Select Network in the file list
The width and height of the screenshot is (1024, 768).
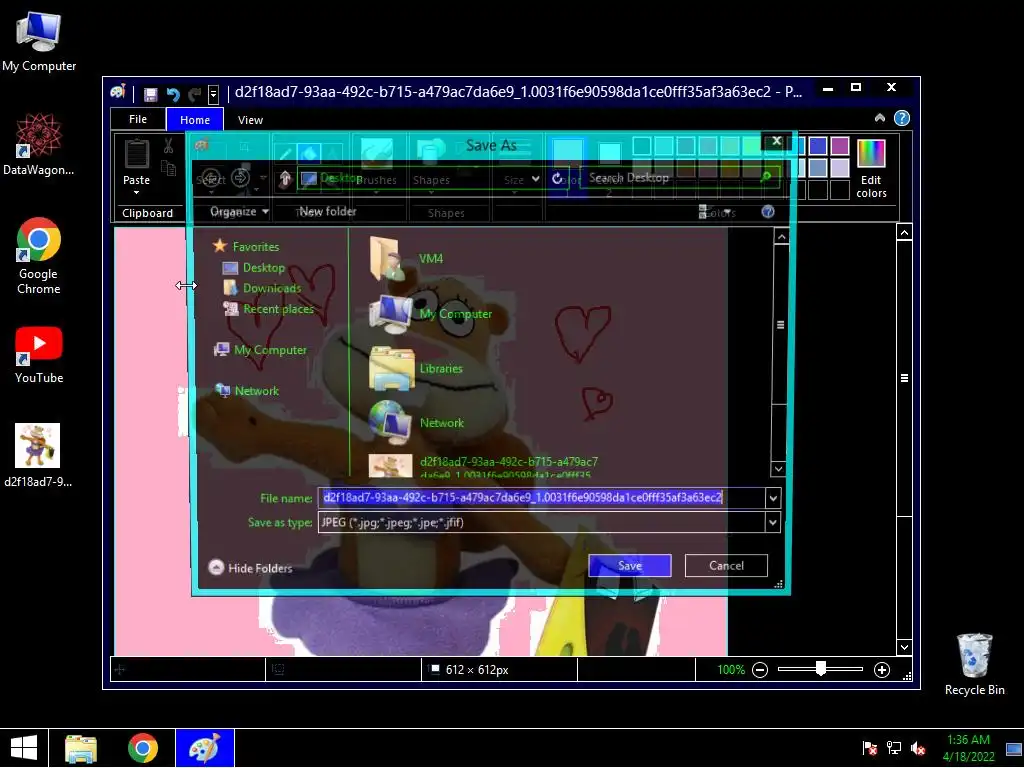point(417,423)
